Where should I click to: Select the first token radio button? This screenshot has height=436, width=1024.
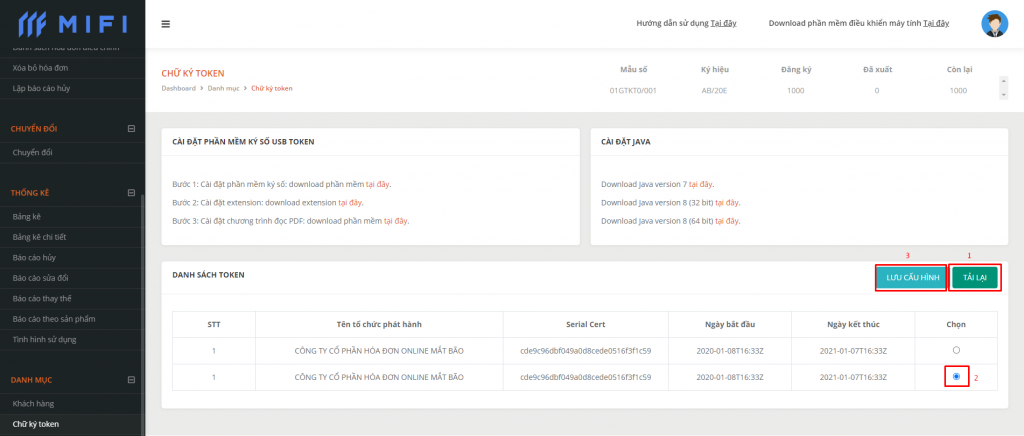tap(956, 350)
